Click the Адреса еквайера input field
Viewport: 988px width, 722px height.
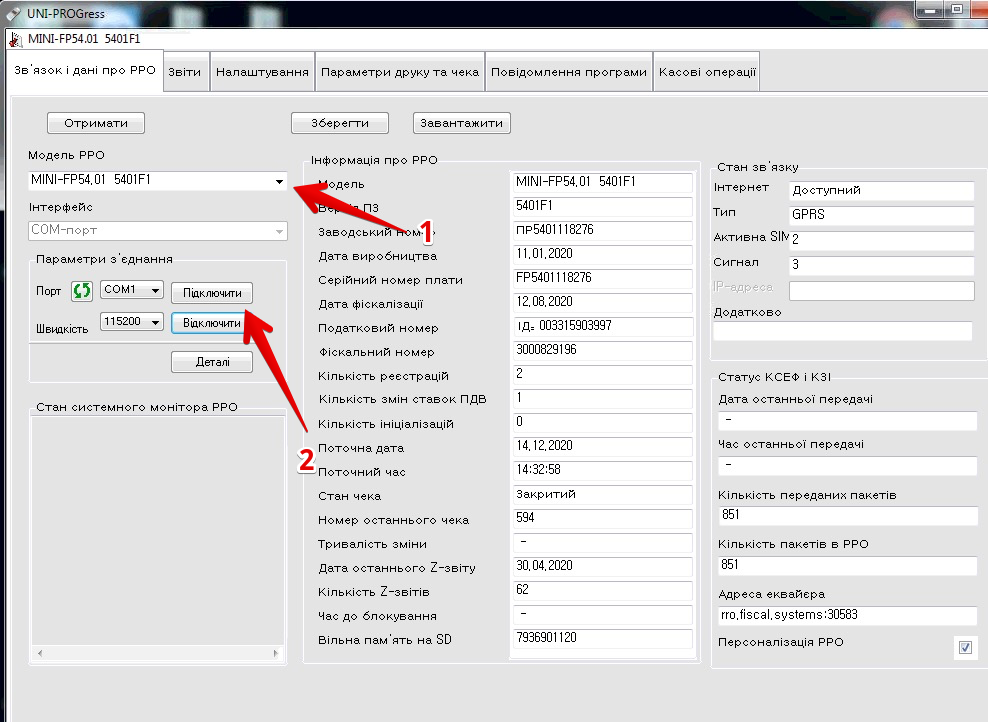tap(846, 614)
